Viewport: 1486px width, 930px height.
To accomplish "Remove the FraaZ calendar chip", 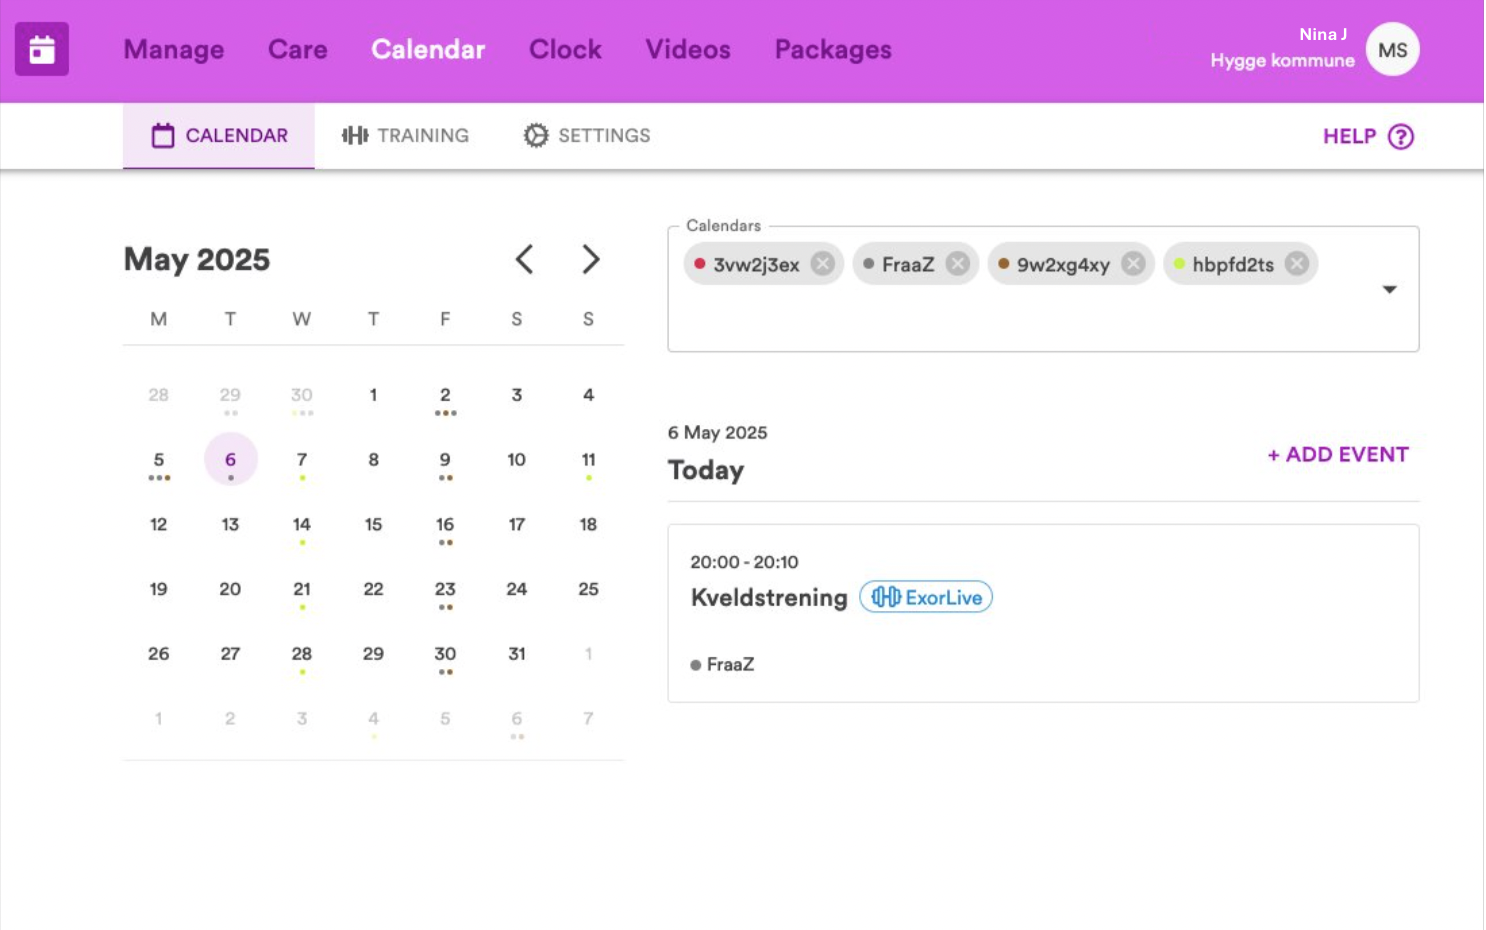I will coord(957,263).
